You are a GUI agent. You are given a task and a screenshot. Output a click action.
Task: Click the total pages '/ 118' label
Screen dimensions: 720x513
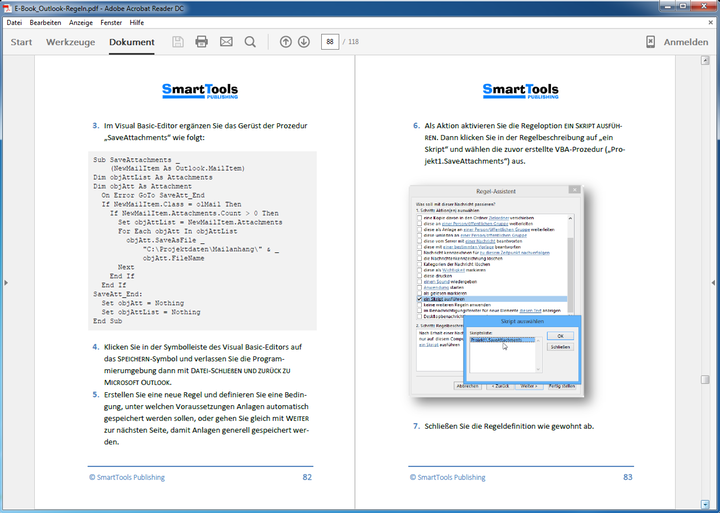click(351, 42)
